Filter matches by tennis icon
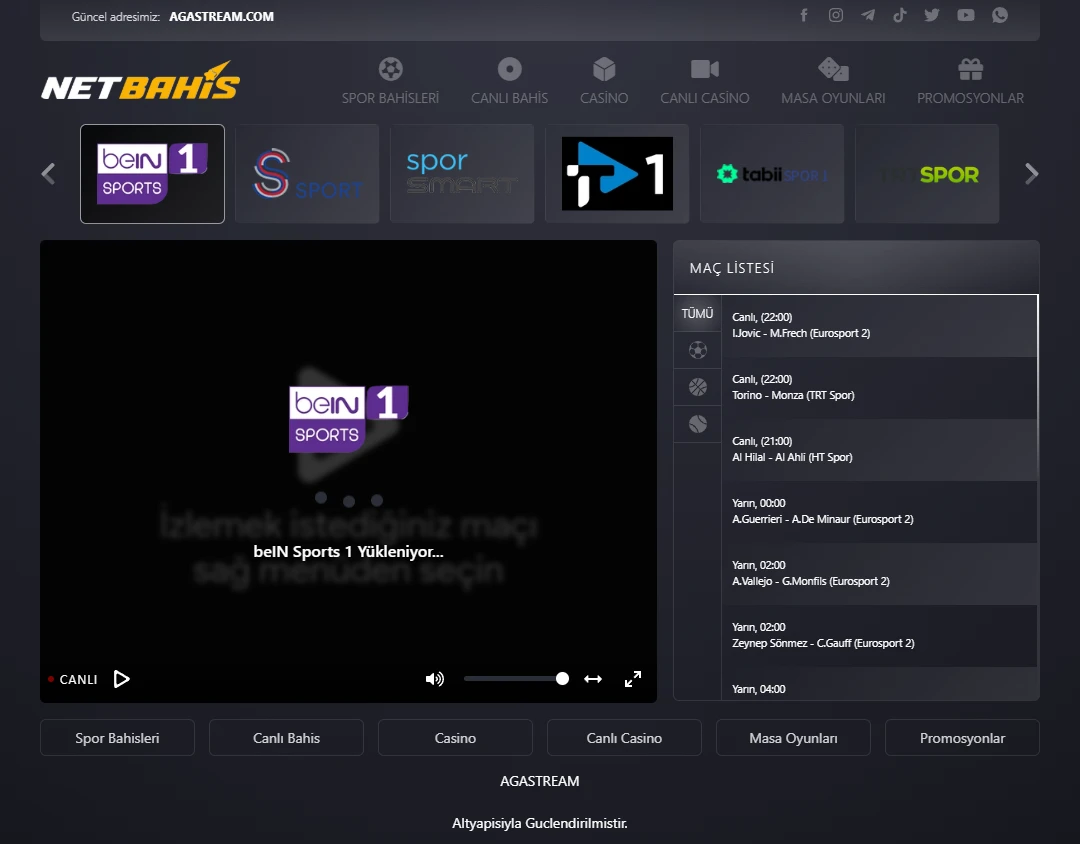This screenshot has width=1080, height=844. 698,424
